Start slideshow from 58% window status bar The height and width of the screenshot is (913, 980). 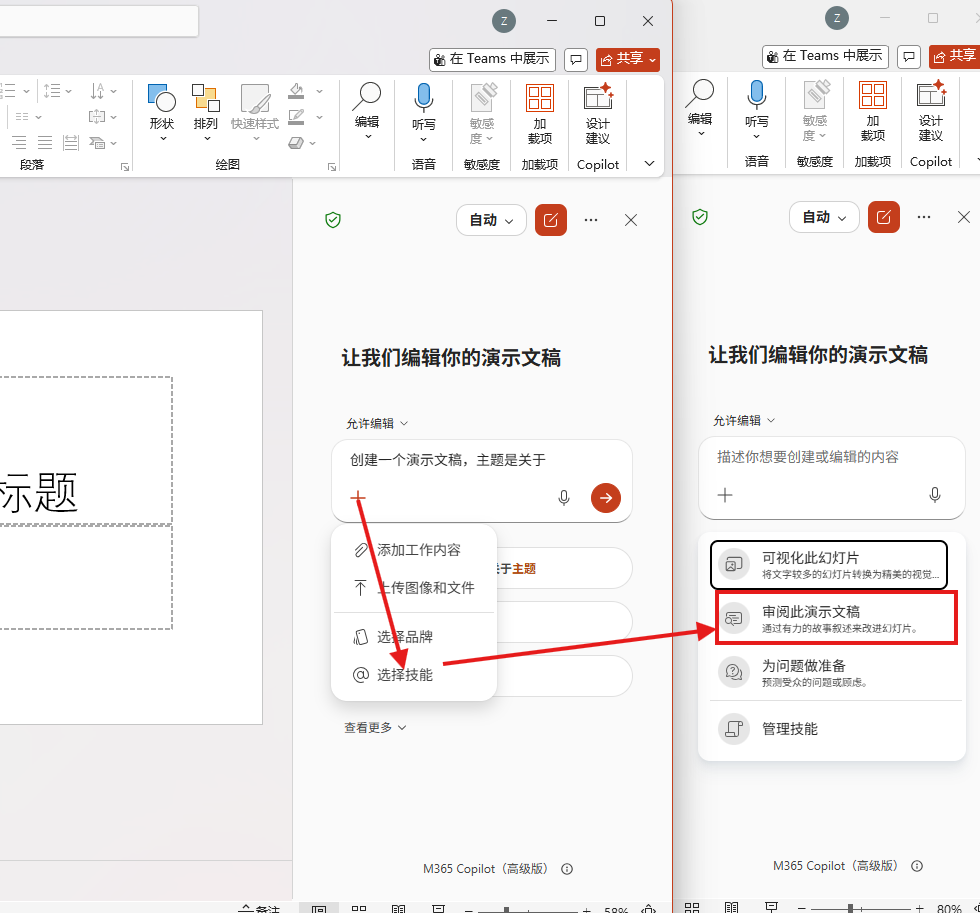439,909
